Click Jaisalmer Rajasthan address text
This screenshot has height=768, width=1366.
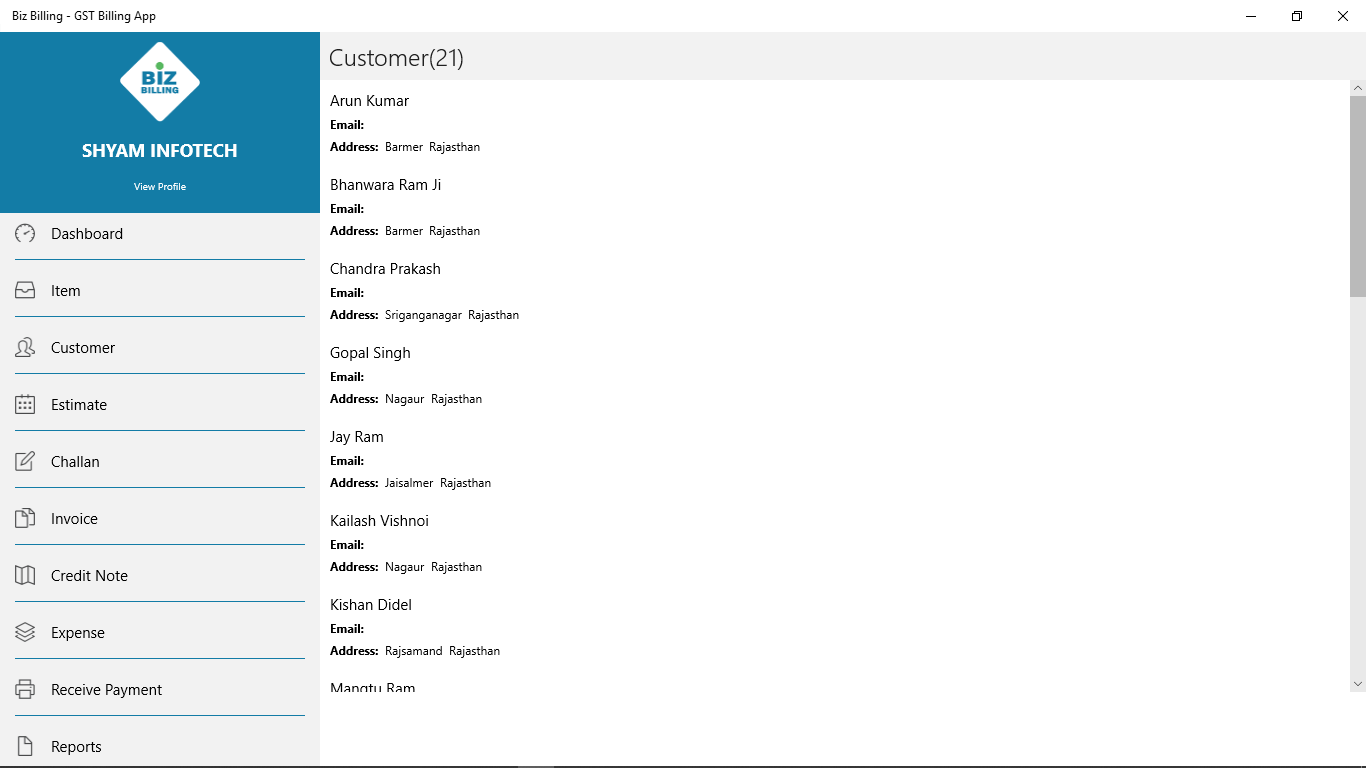(438, 483)
